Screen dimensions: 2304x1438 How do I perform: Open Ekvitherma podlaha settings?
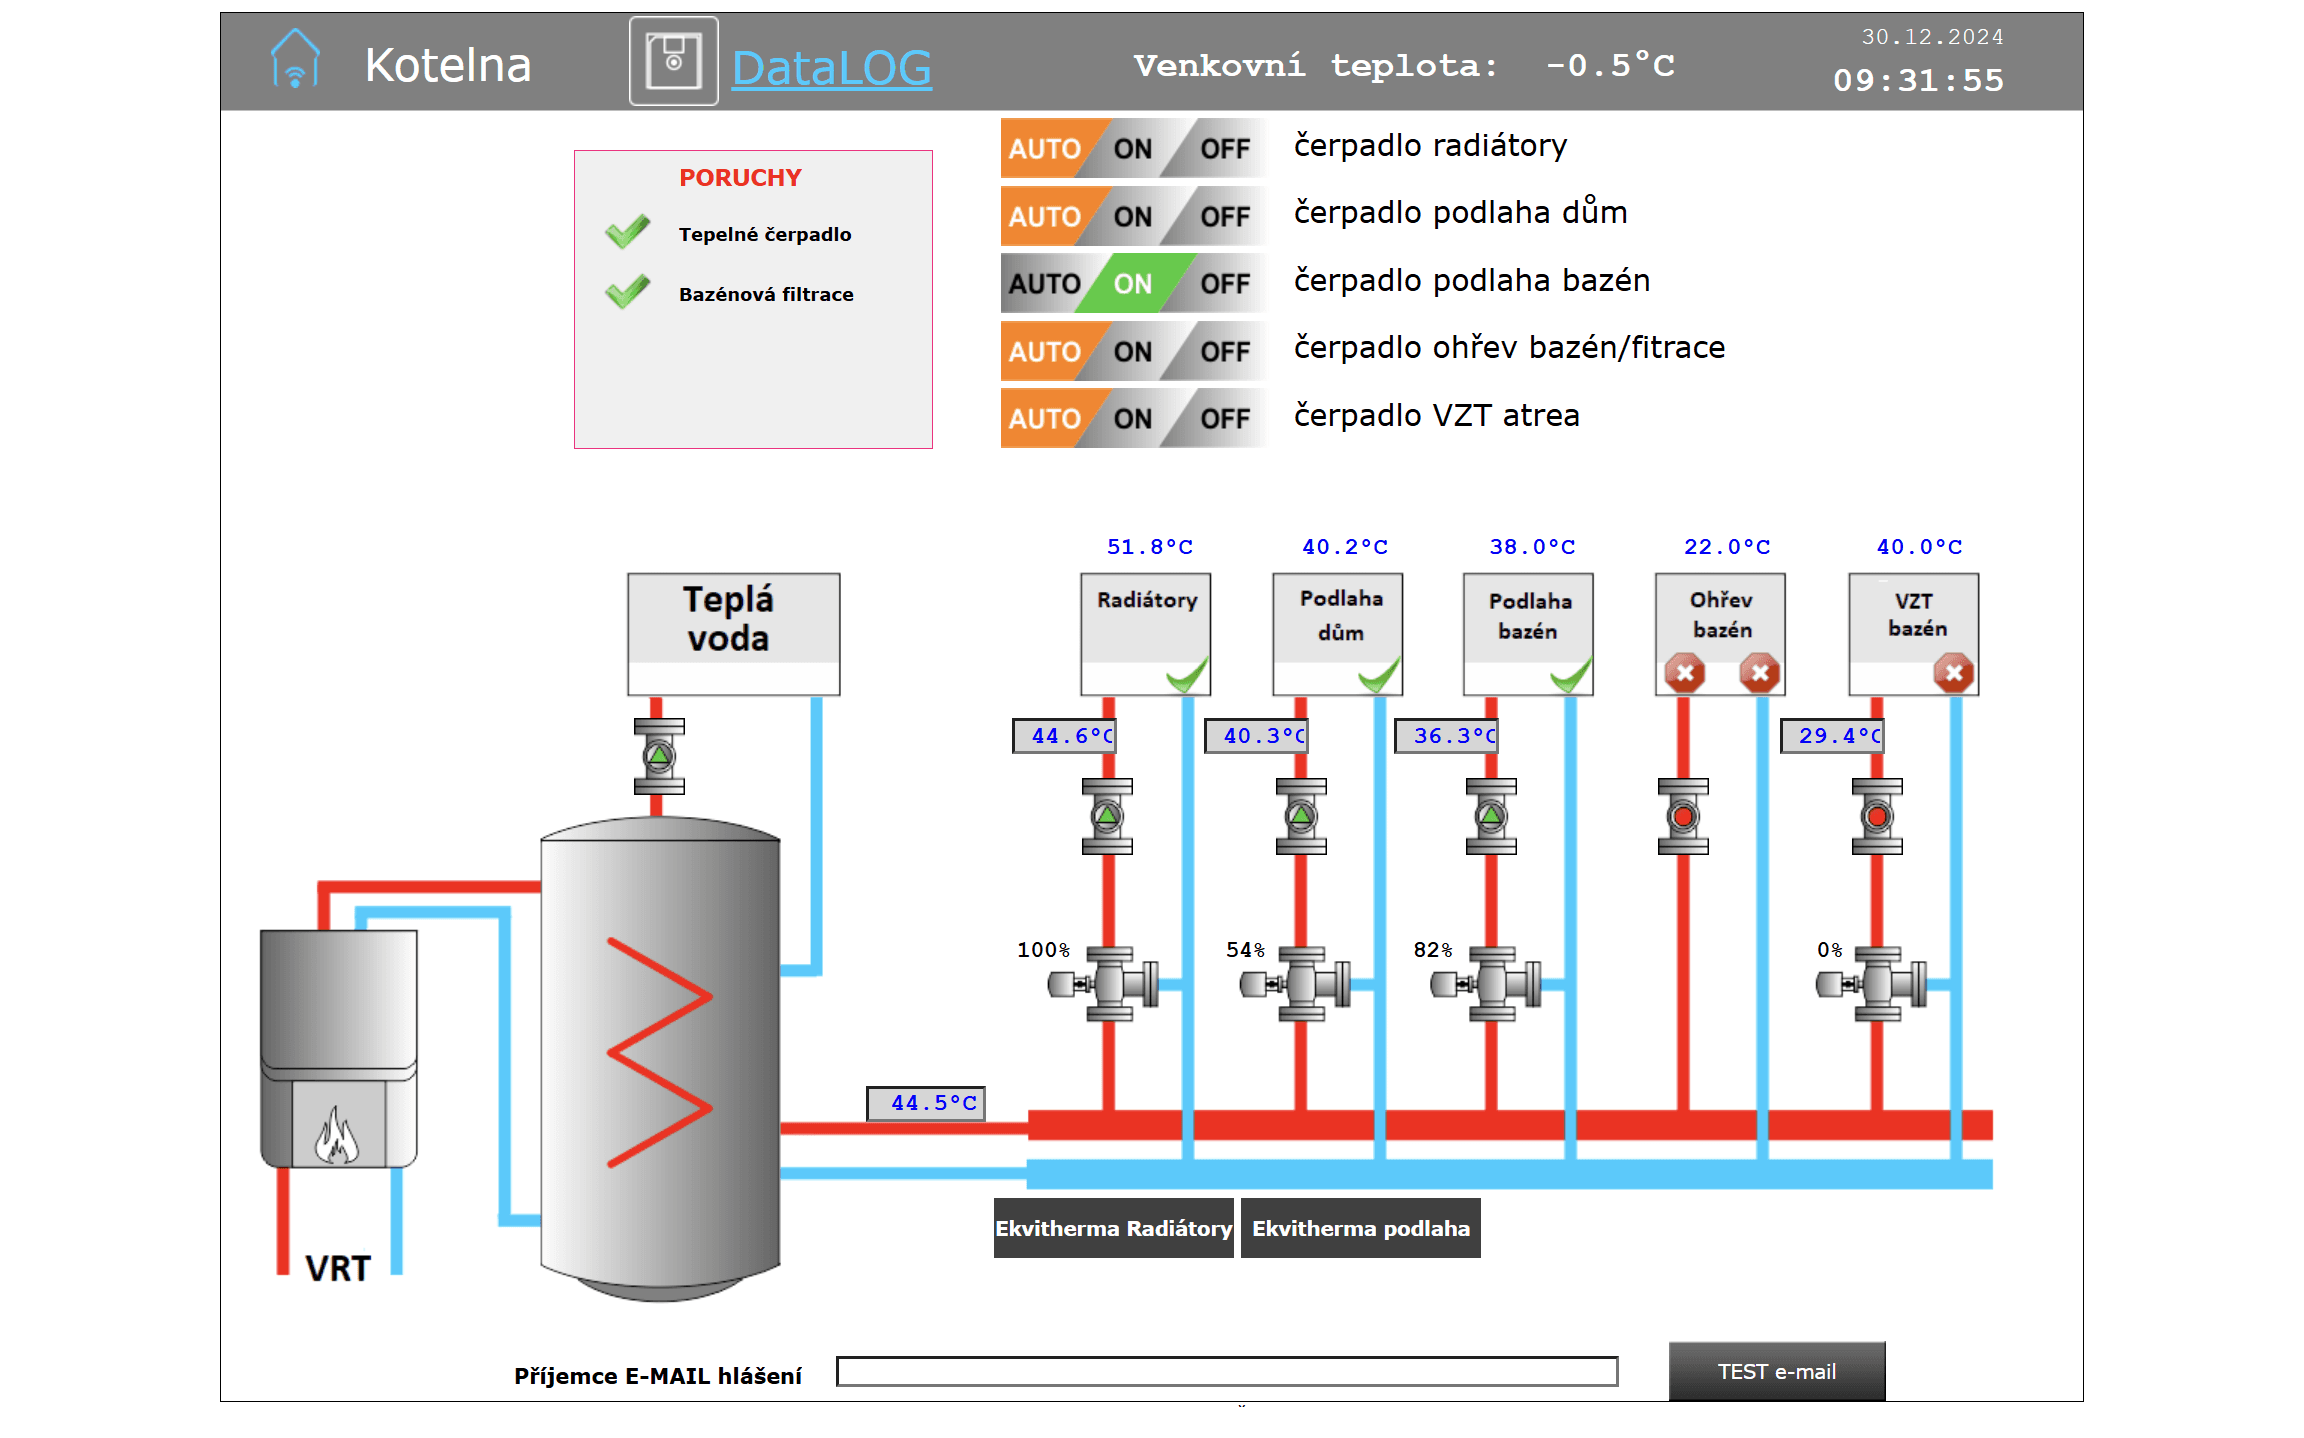coord(1361,1228)
